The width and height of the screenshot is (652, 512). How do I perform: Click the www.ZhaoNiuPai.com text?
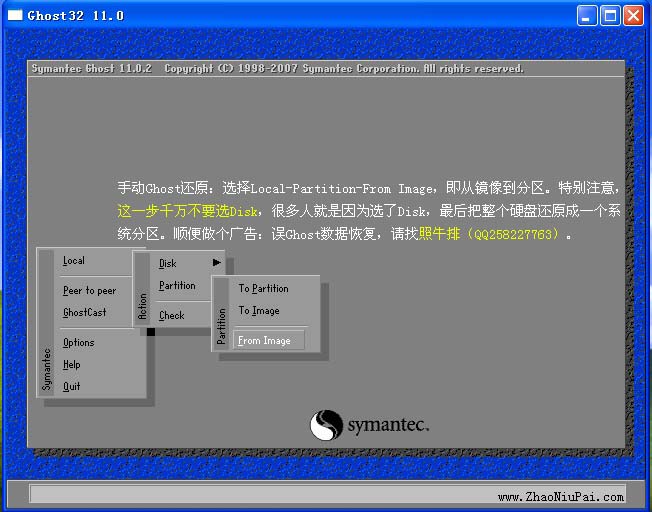[x=561, y=497]
